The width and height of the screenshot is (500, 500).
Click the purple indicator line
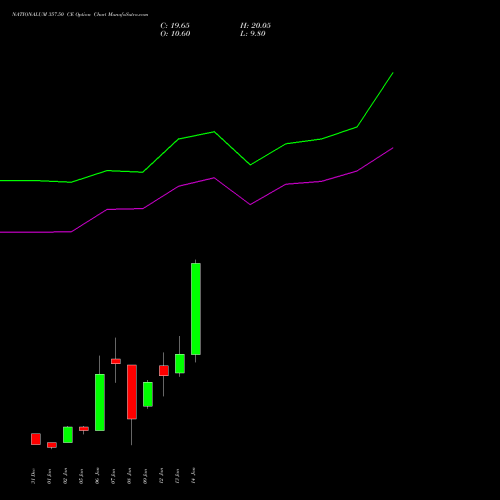click(214, 178)
